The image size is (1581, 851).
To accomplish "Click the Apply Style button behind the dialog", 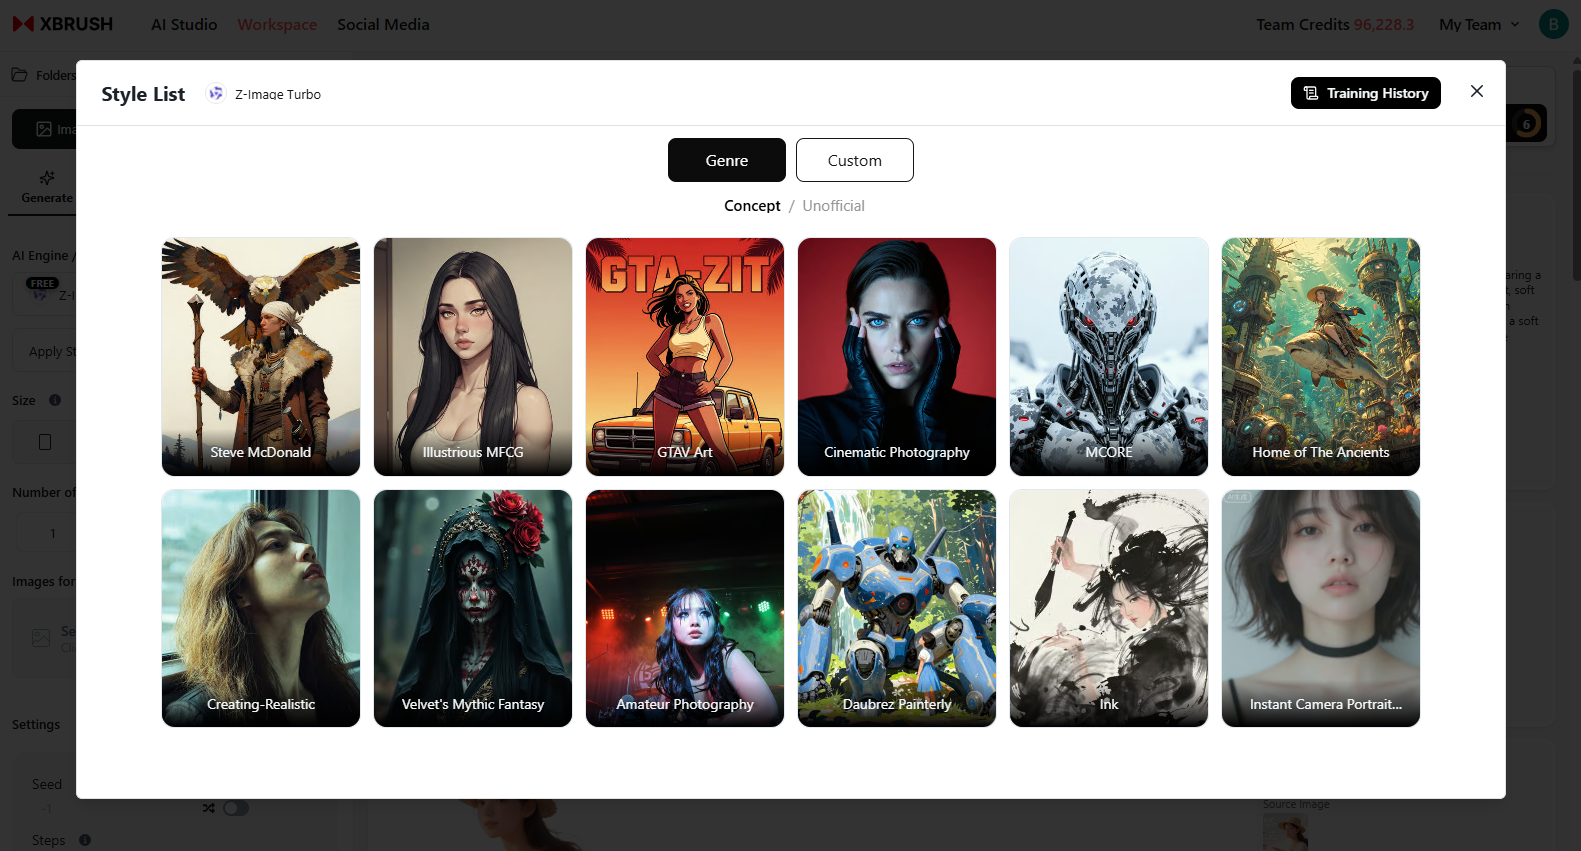I will point(46,352).
